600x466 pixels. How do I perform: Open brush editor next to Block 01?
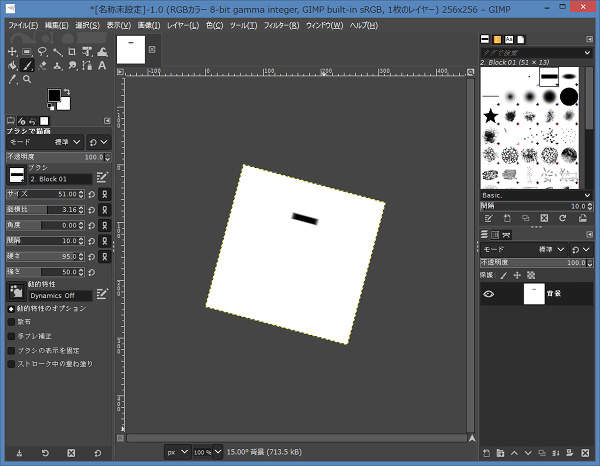(102, 177)
